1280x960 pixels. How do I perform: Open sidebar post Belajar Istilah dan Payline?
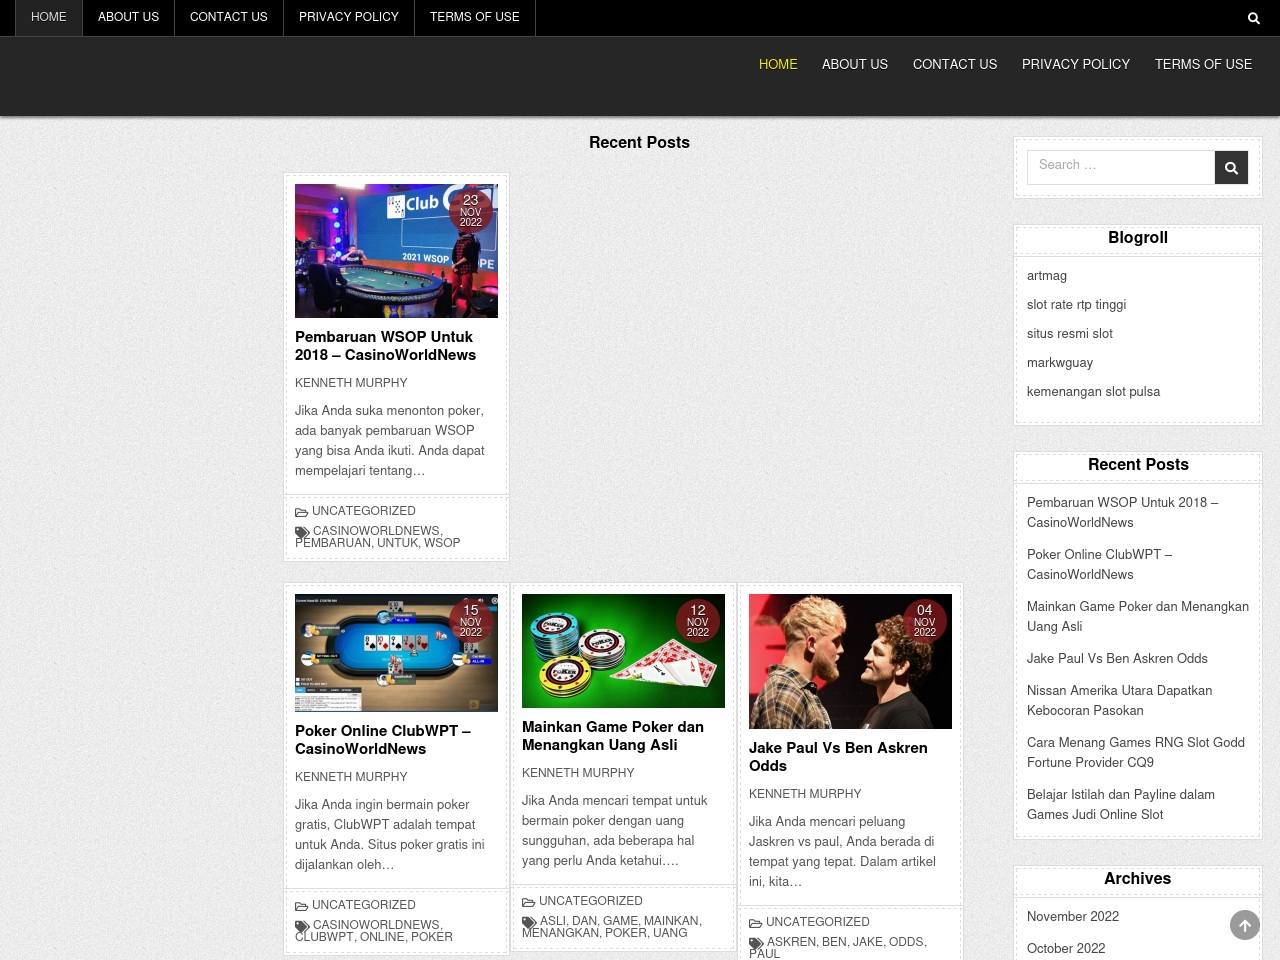click(1121, 805)
